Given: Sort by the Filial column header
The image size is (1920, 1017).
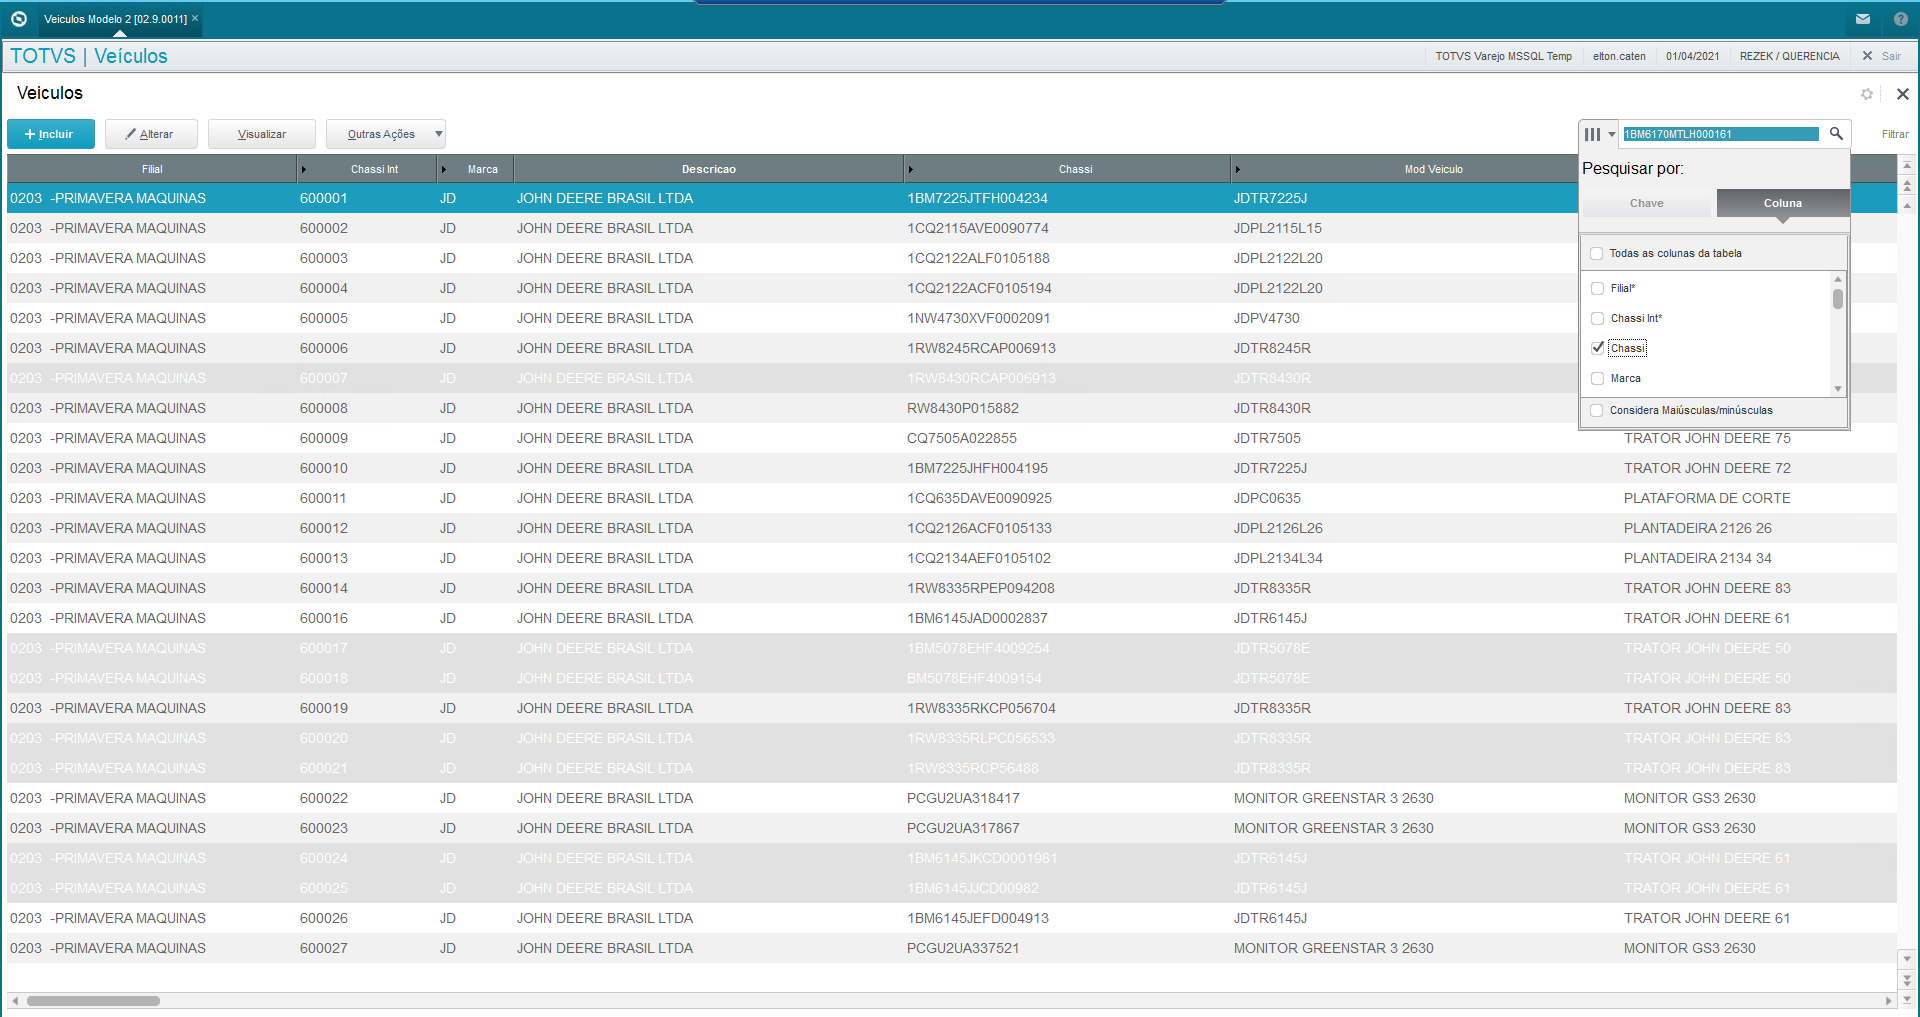Looking at the screenshot, I should point(152,169).
